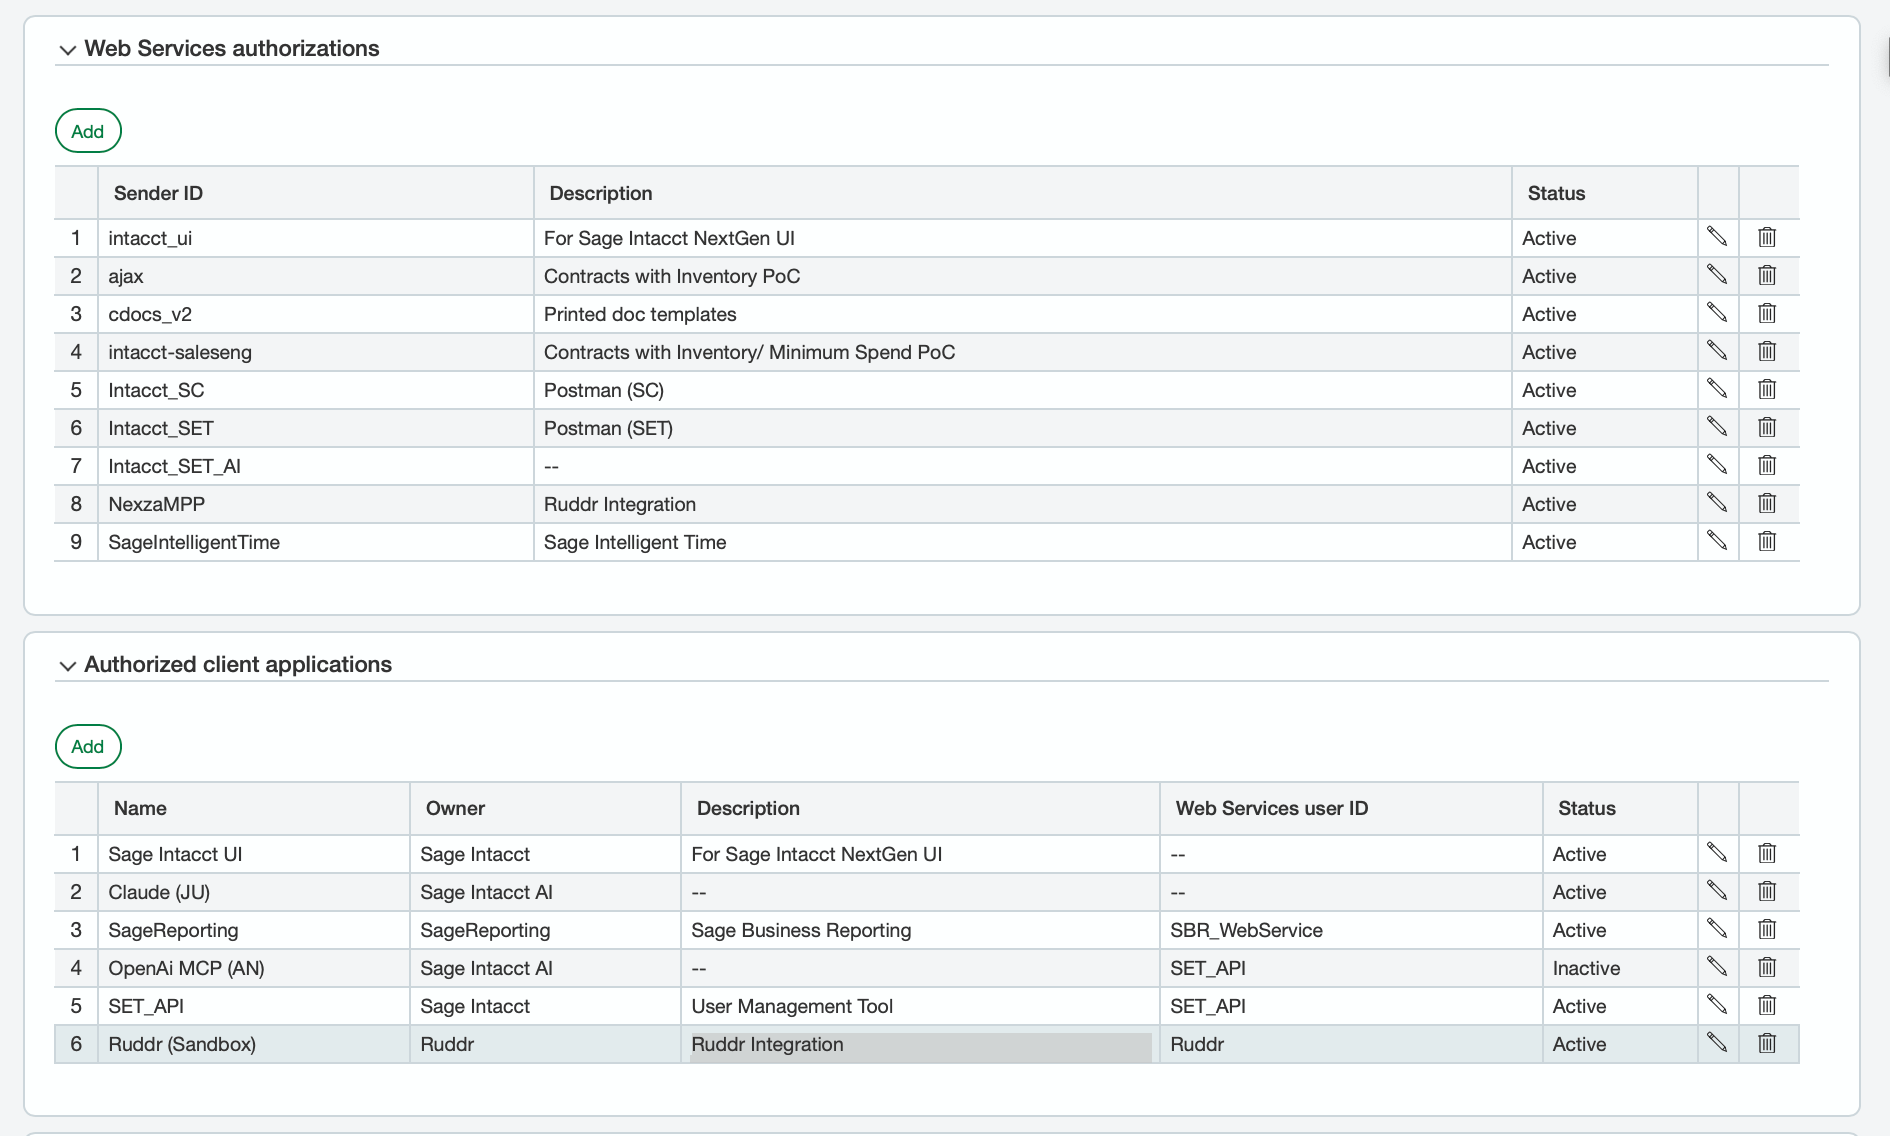Delete the Ruddr (Sandbox) client application
Screen dimensions: 1890x1136
tap(1767, 1043)
